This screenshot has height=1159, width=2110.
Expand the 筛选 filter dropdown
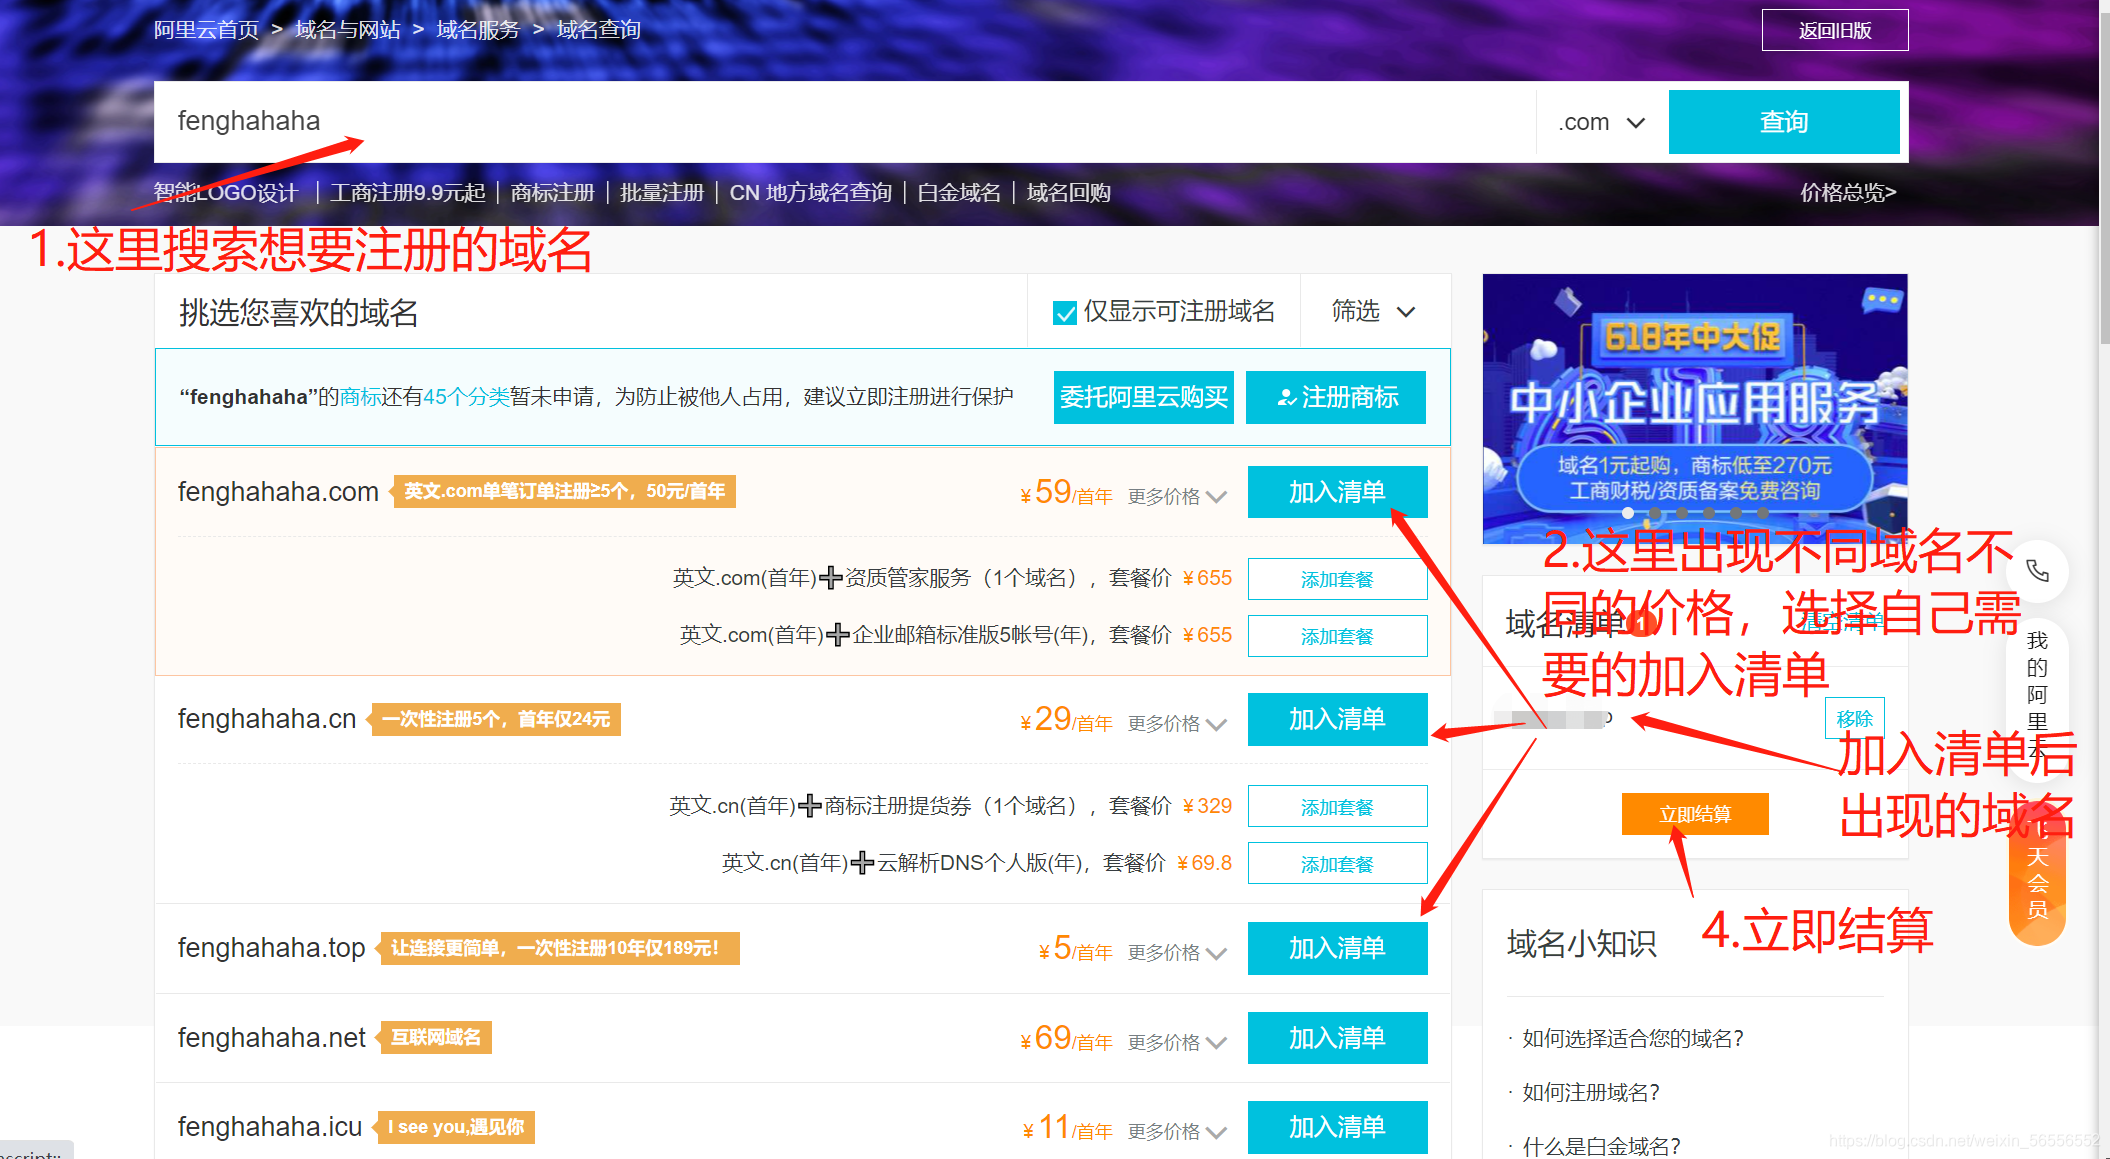[1373, 311]
